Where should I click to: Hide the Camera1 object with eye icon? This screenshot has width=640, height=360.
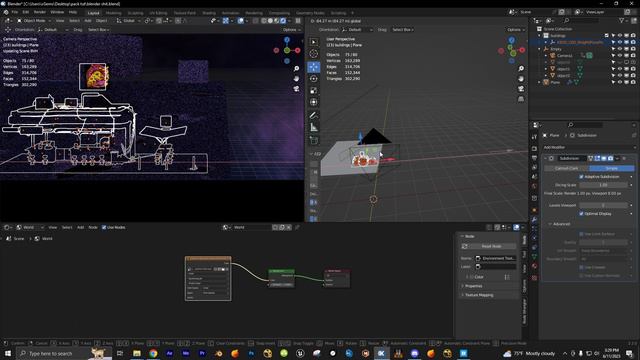tap(620, 56)
